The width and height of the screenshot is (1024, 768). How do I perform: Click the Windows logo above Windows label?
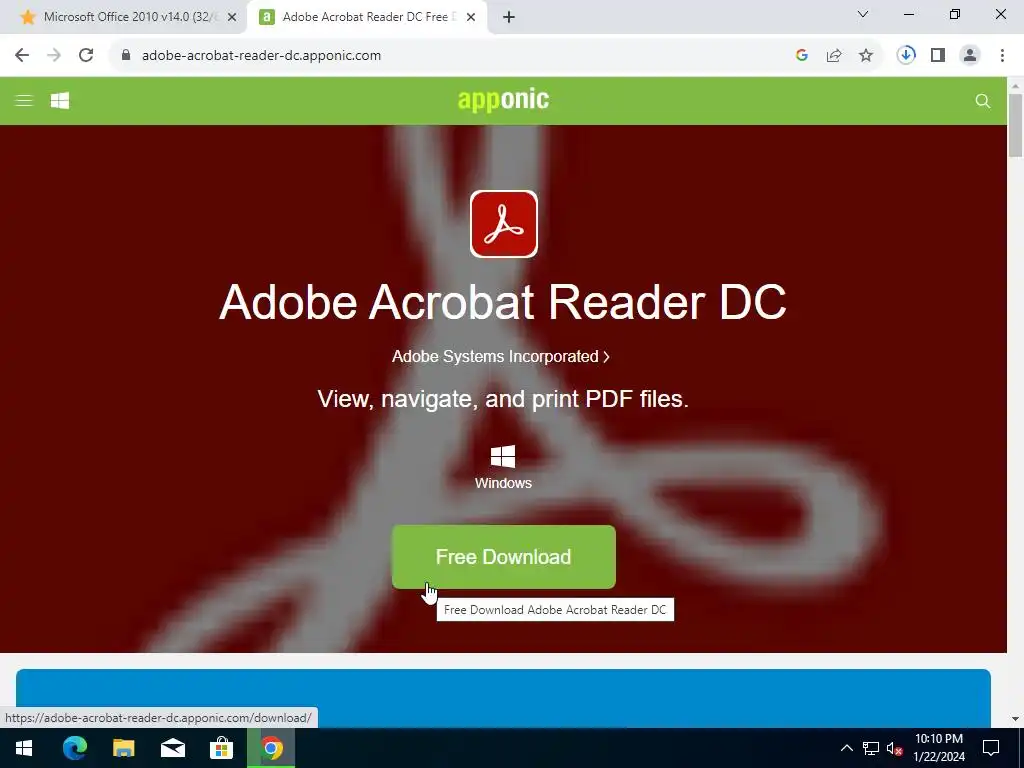(503, 456)
